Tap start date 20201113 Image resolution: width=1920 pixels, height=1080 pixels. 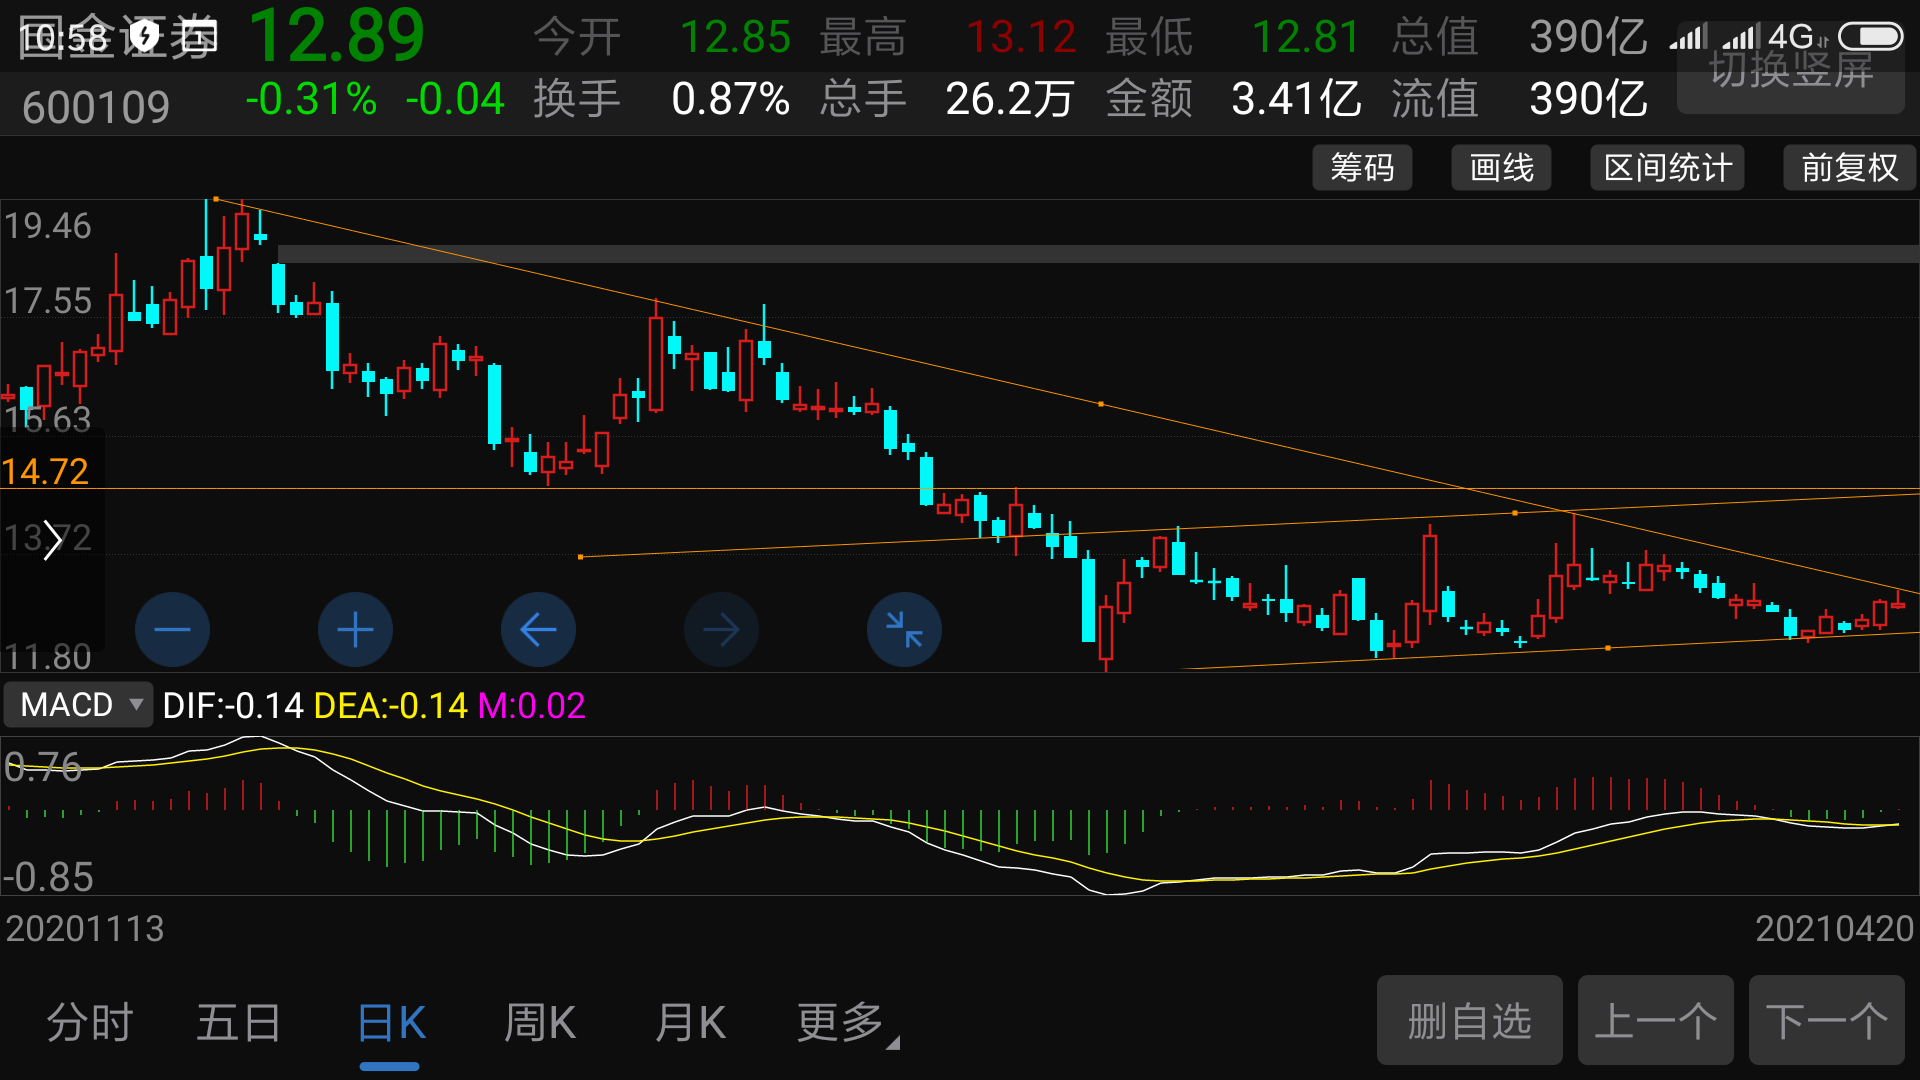tap(85, 929)
